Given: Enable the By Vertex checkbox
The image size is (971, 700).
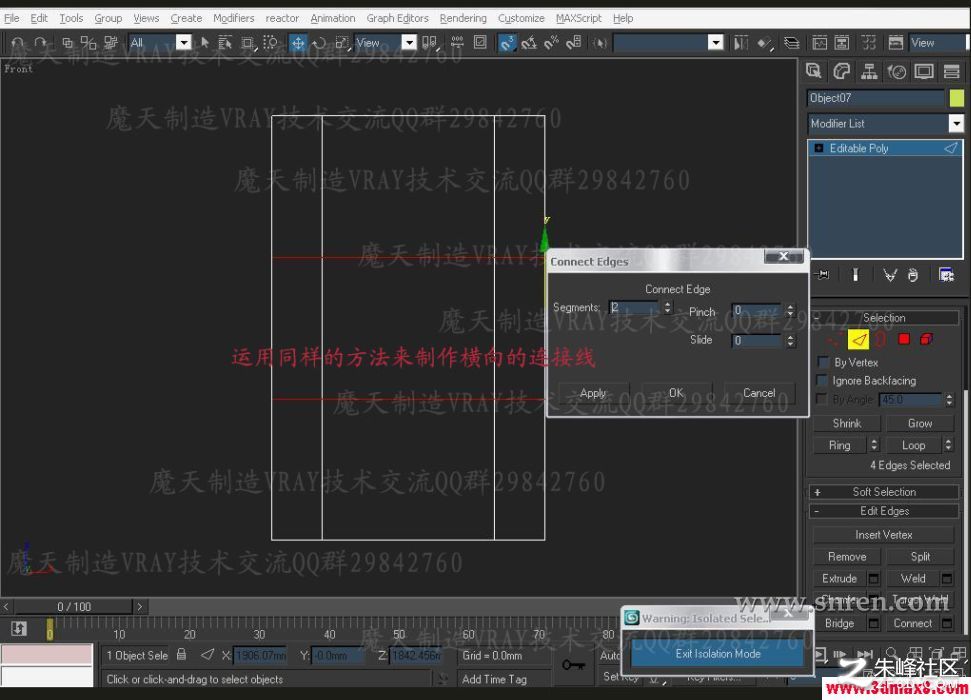Looking at the screenshot, I should 823,362.
